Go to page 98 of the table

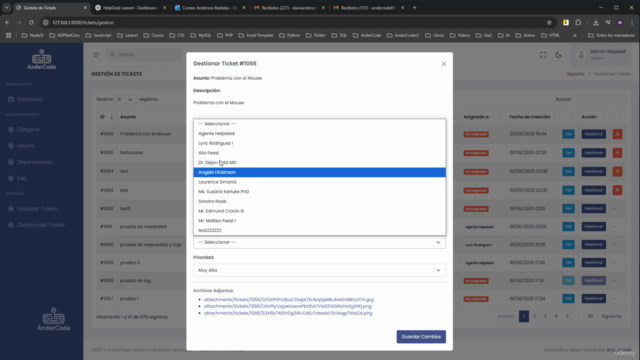(x=590, y=316)
